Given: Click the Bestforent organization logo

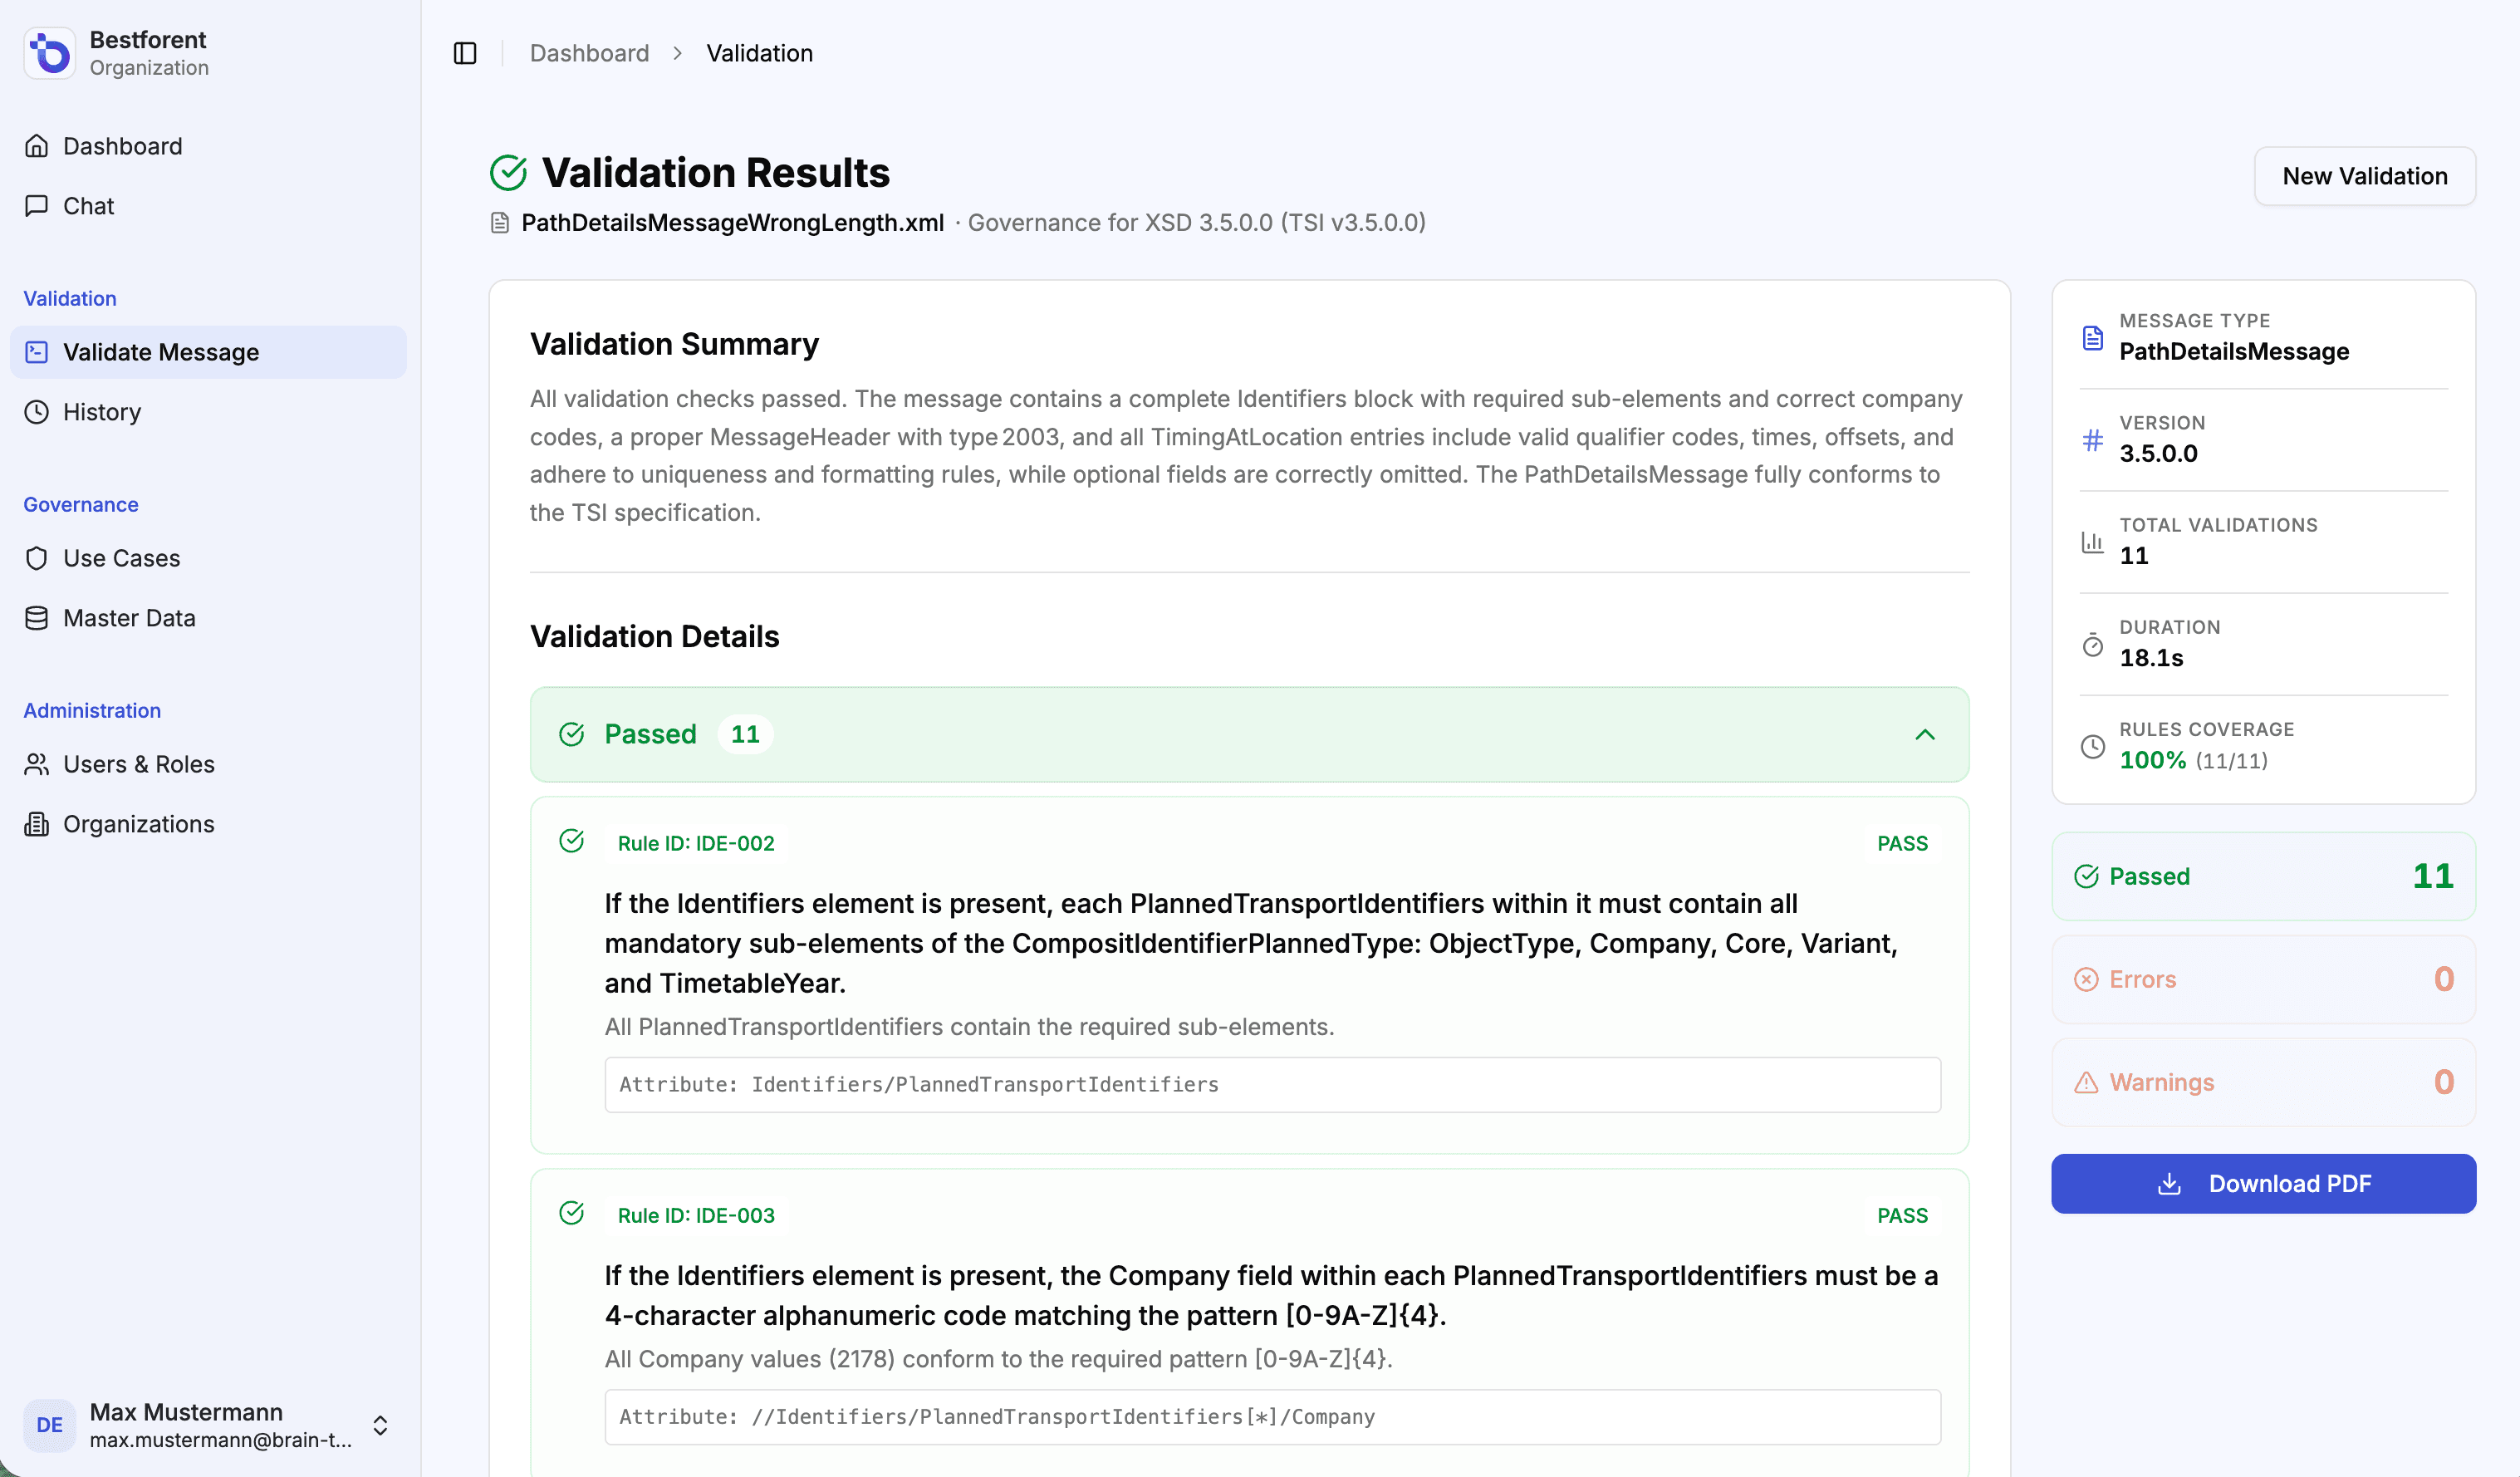Looking at the screenshot, I should pyautogui.click(x=49, y=53).
